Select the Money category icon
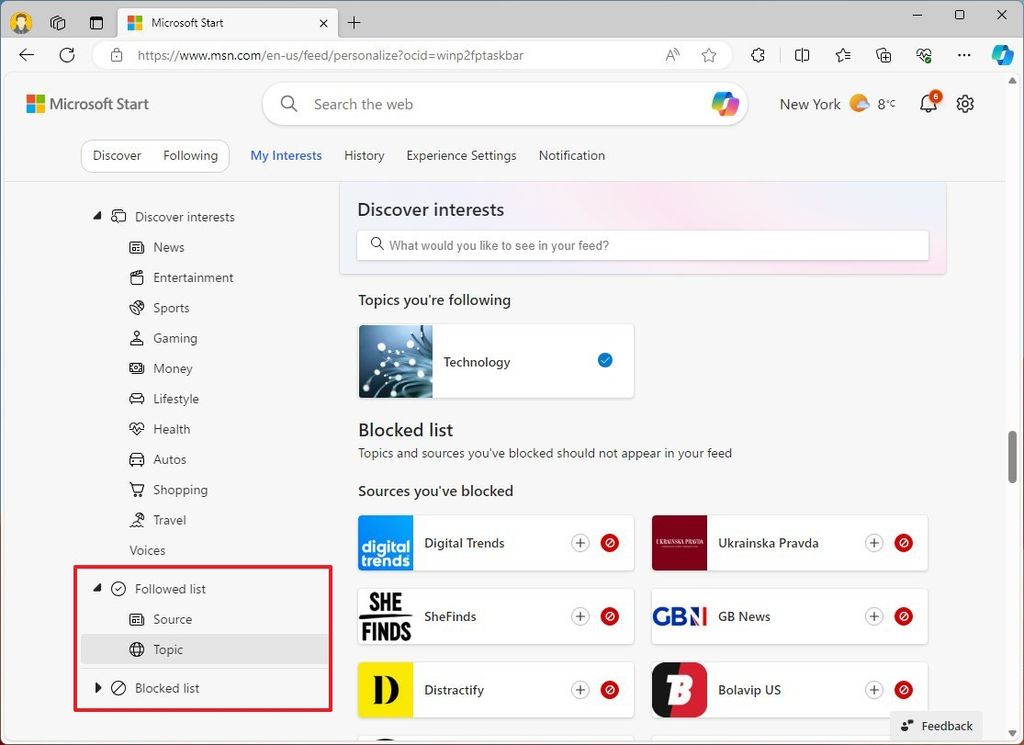Image resolution: width=1024 pixels, height=745 pixels. pos(135,368)
